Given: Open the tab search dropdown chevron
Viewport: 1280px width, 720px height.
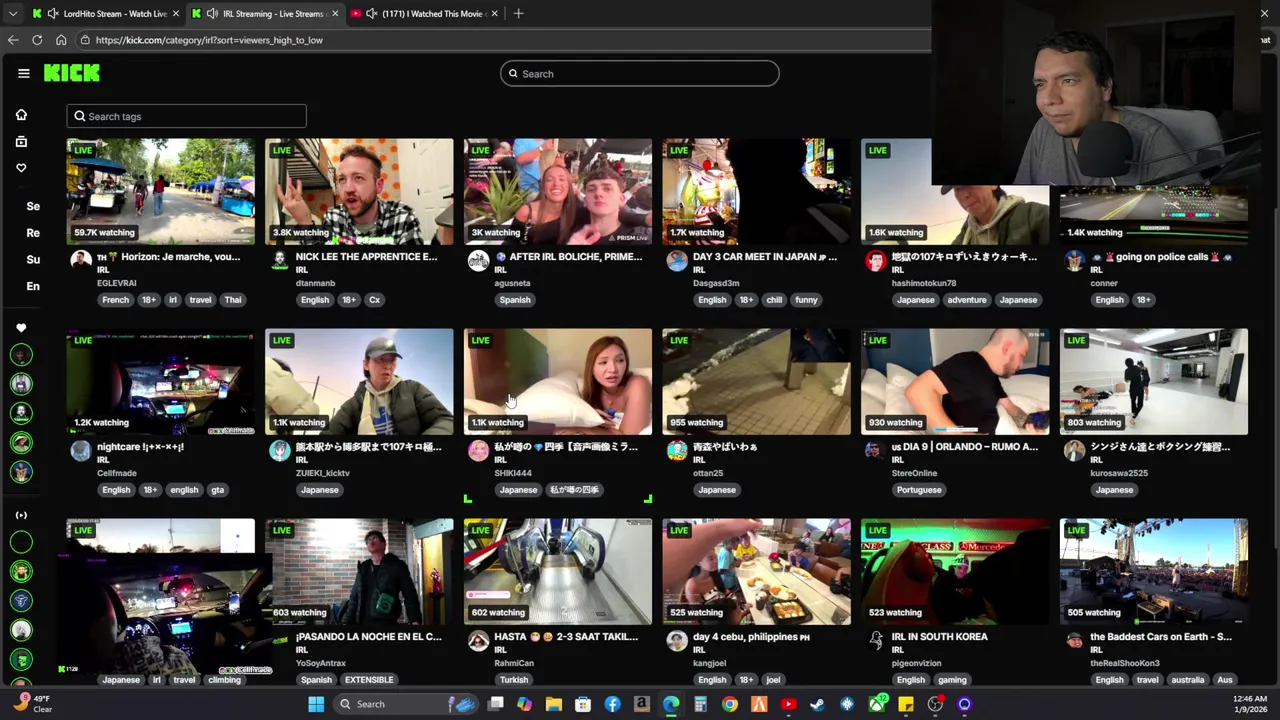Looking at the screenshot, I should tap(12, 14).
